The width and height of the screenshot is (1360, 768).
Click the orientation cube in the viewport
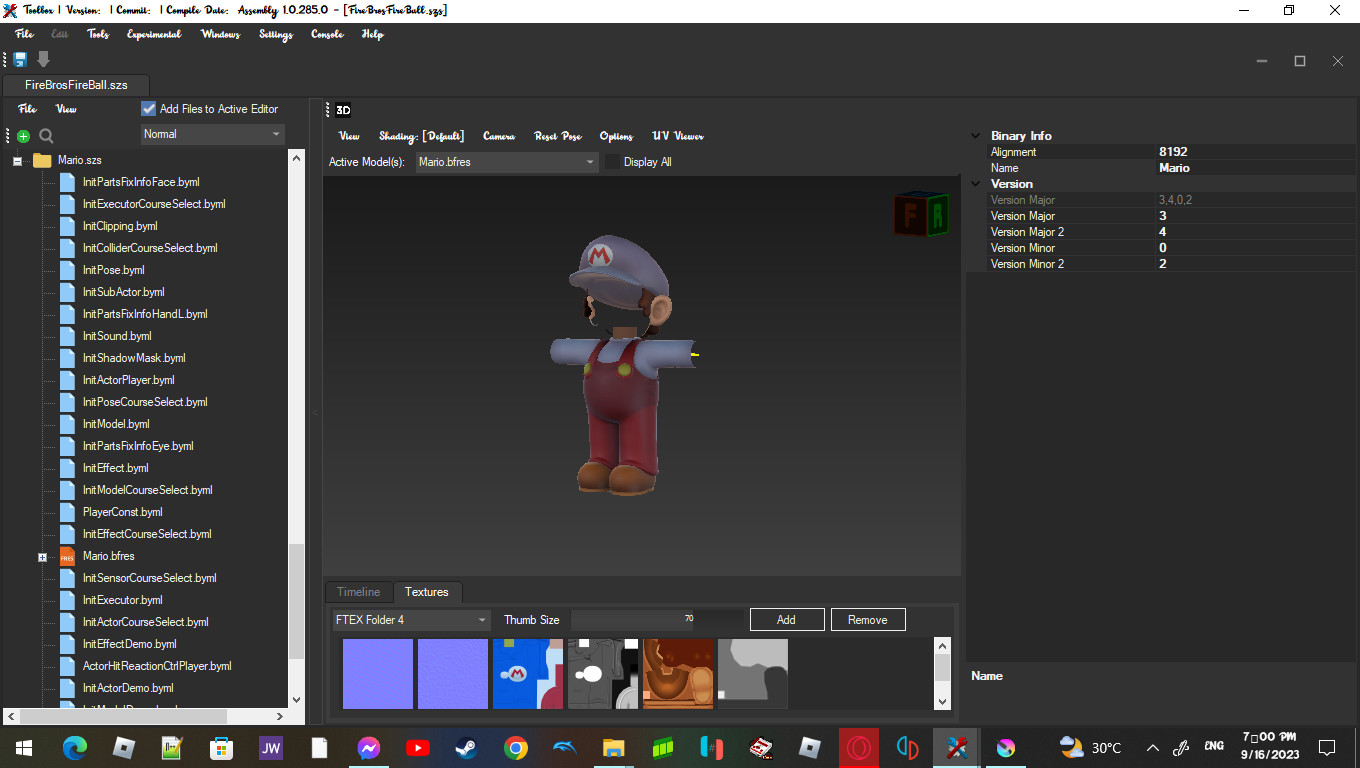(x=921, y=214)
